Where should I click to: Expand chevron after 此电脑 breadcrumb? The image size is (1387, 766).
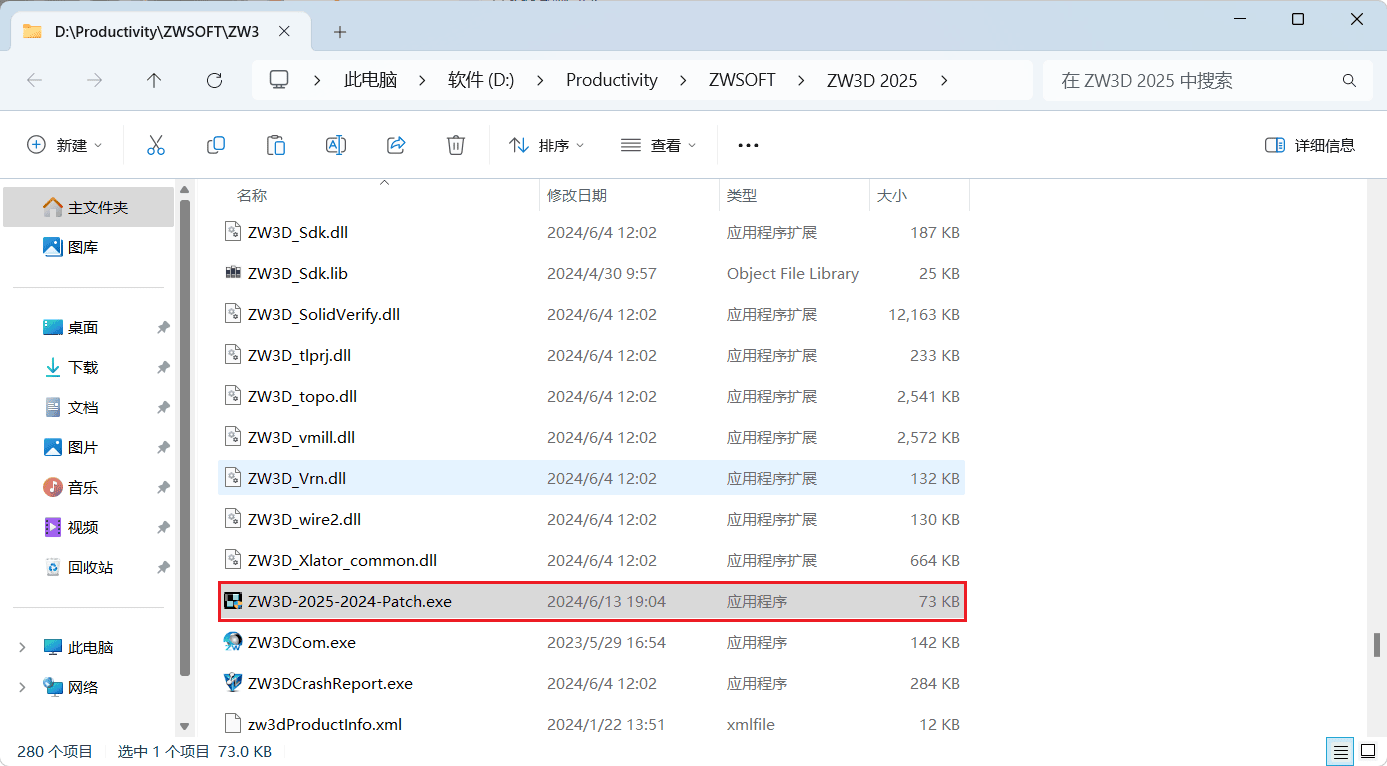click(x=423, y=80)
